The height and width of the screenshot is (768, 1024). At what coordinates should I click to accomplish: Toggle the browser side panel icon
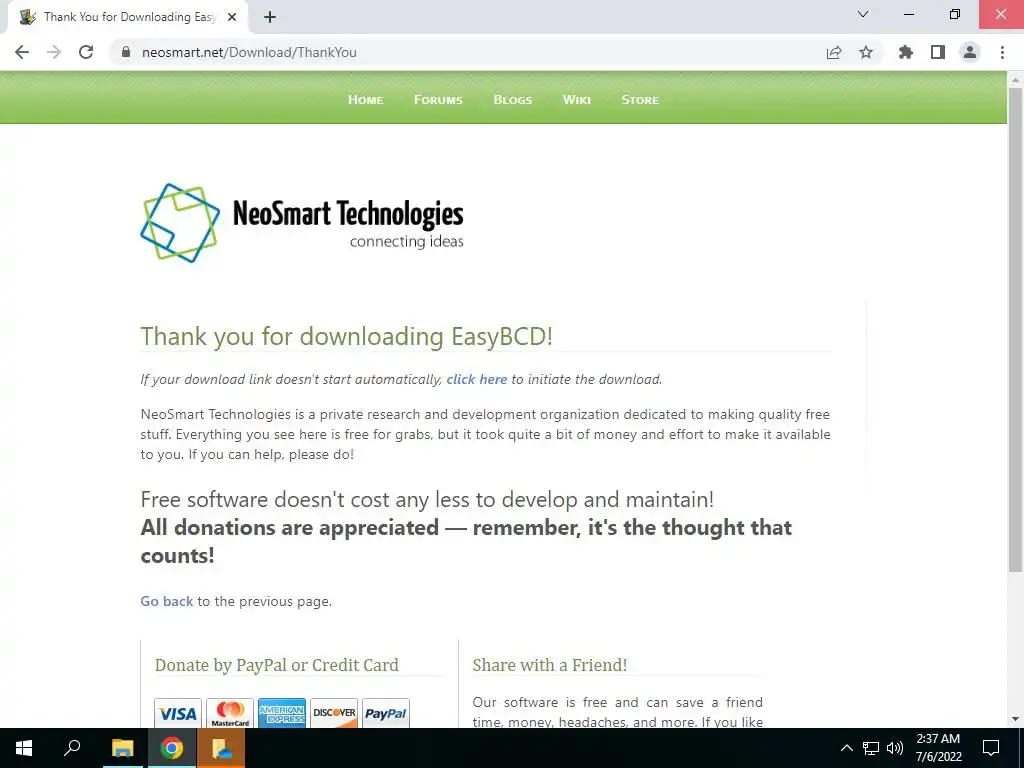pyautogui.click(x=938, y=52)
